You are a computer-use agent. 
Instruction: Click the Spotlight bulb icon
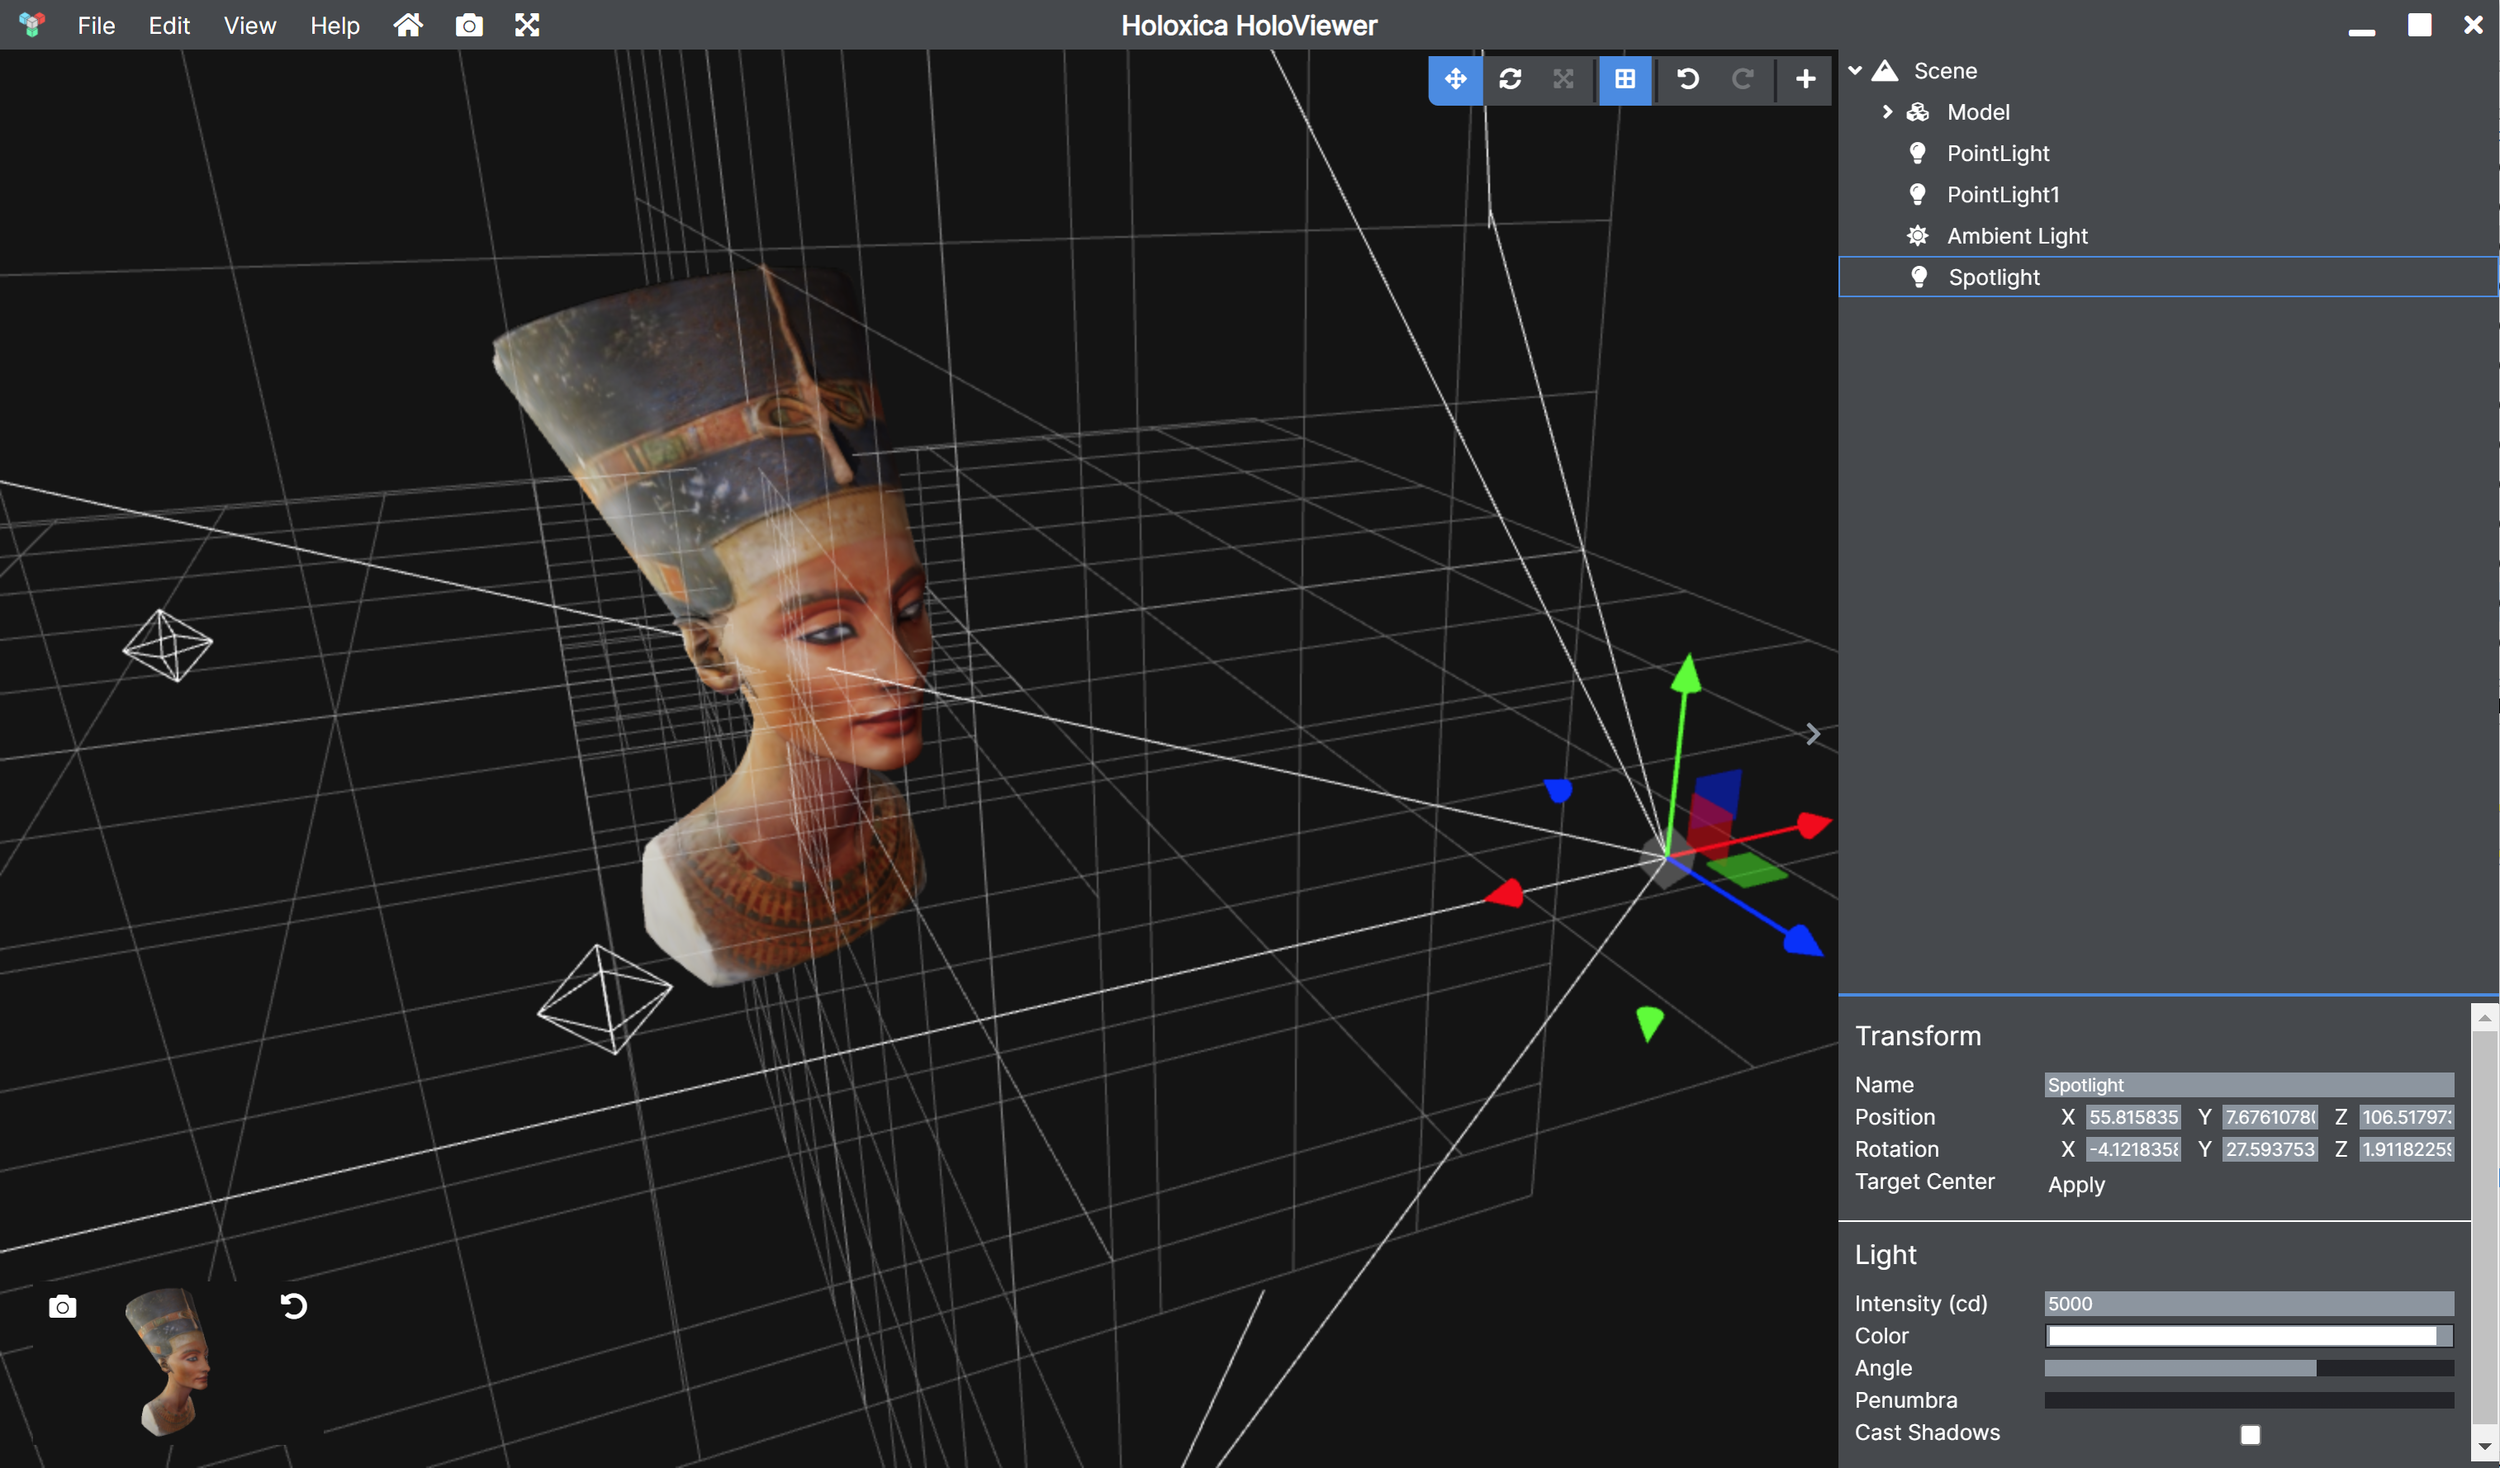1918,277
